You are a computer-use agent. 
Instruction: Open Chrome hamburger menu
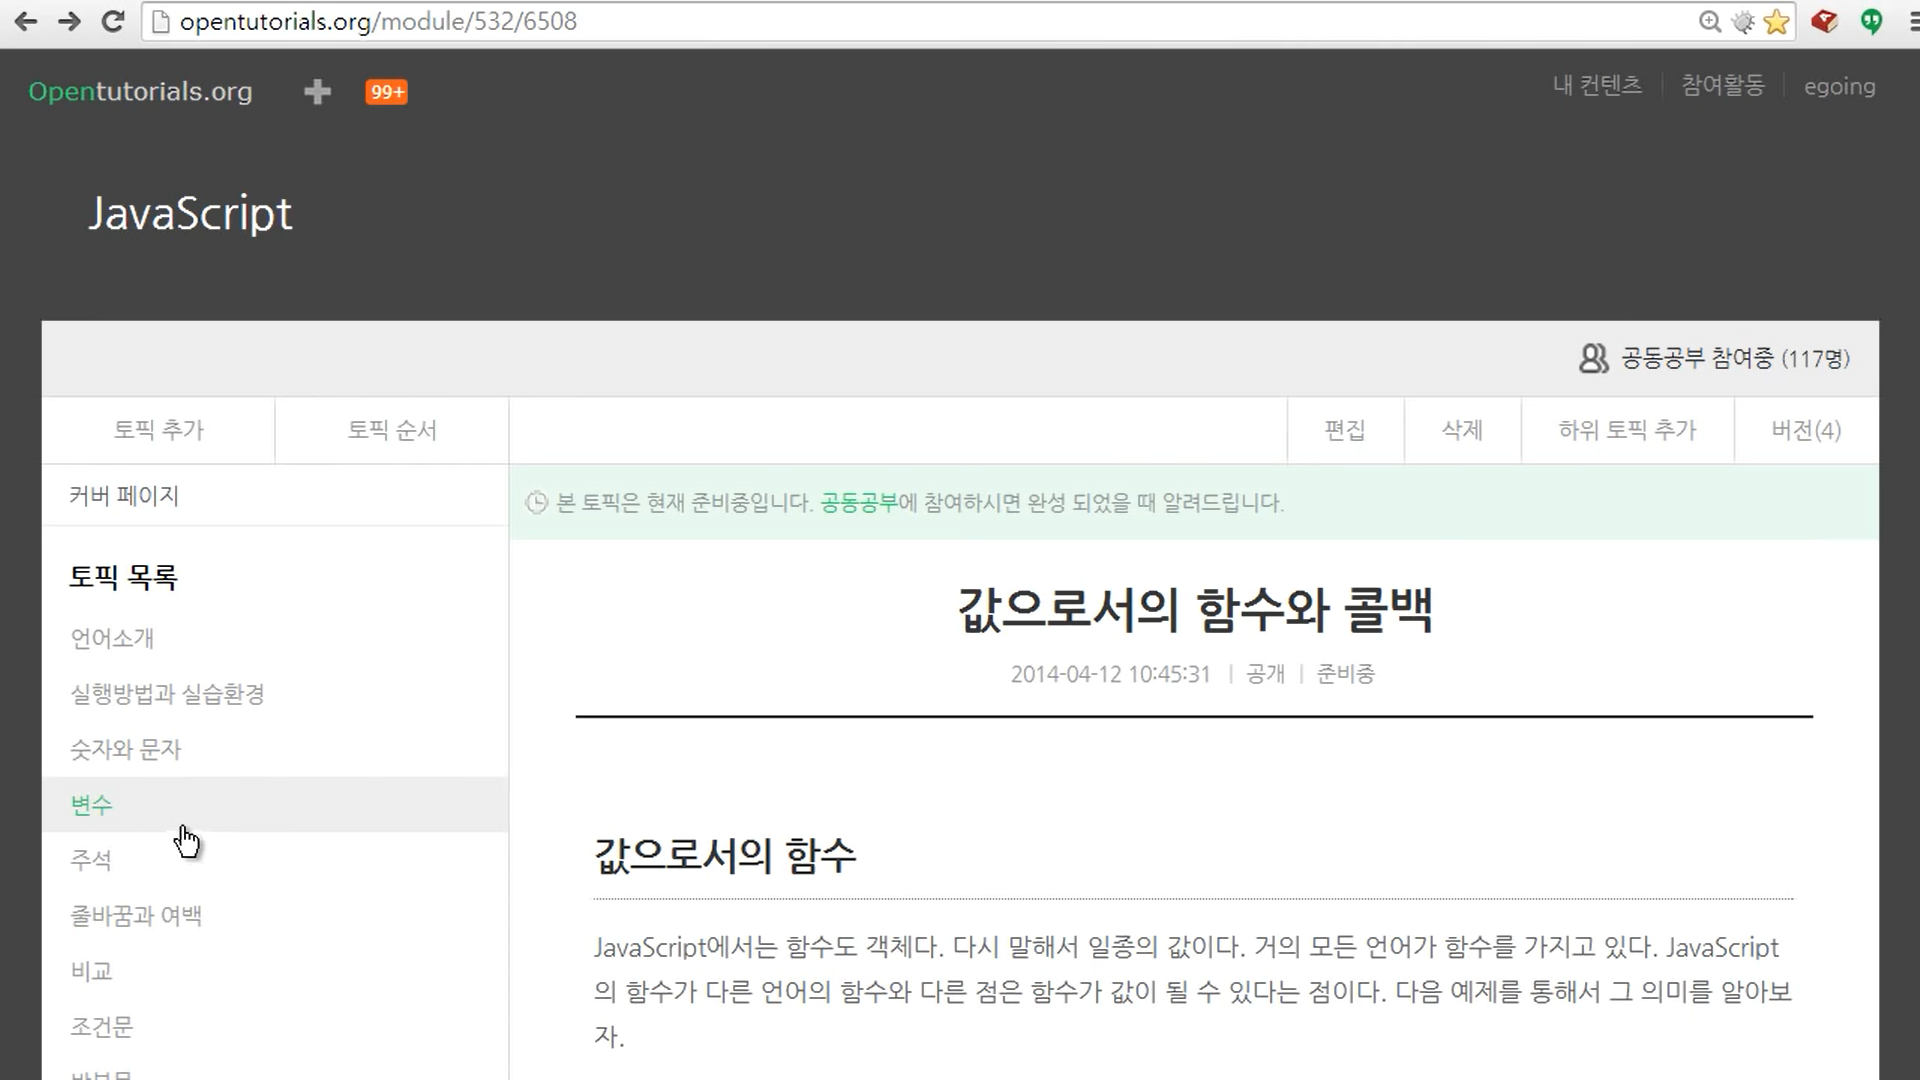point(1912,21)
